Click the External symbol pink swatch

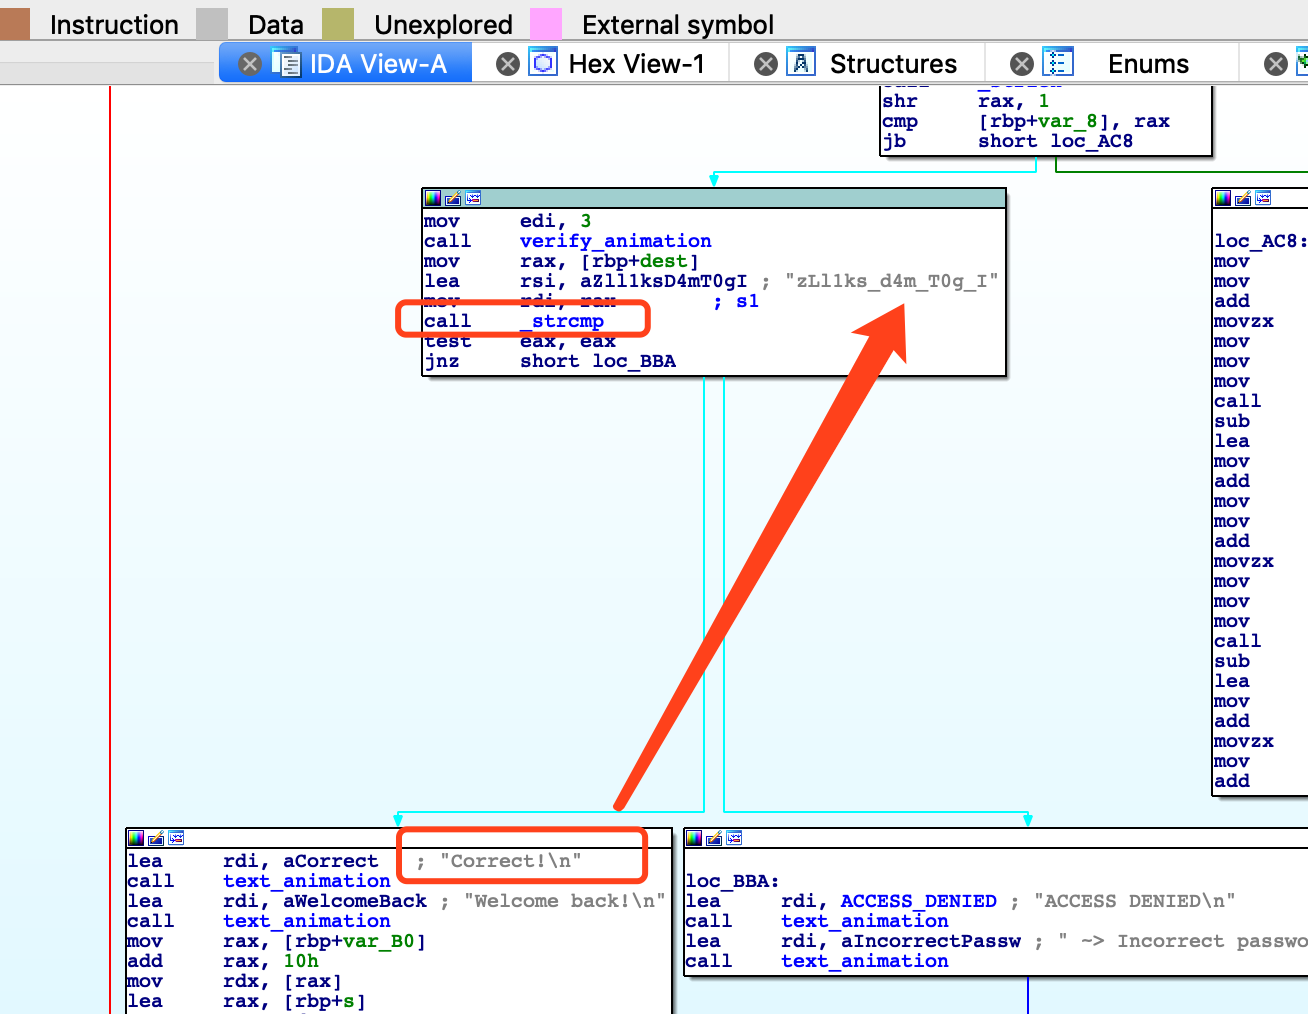(x=545, y=24)
